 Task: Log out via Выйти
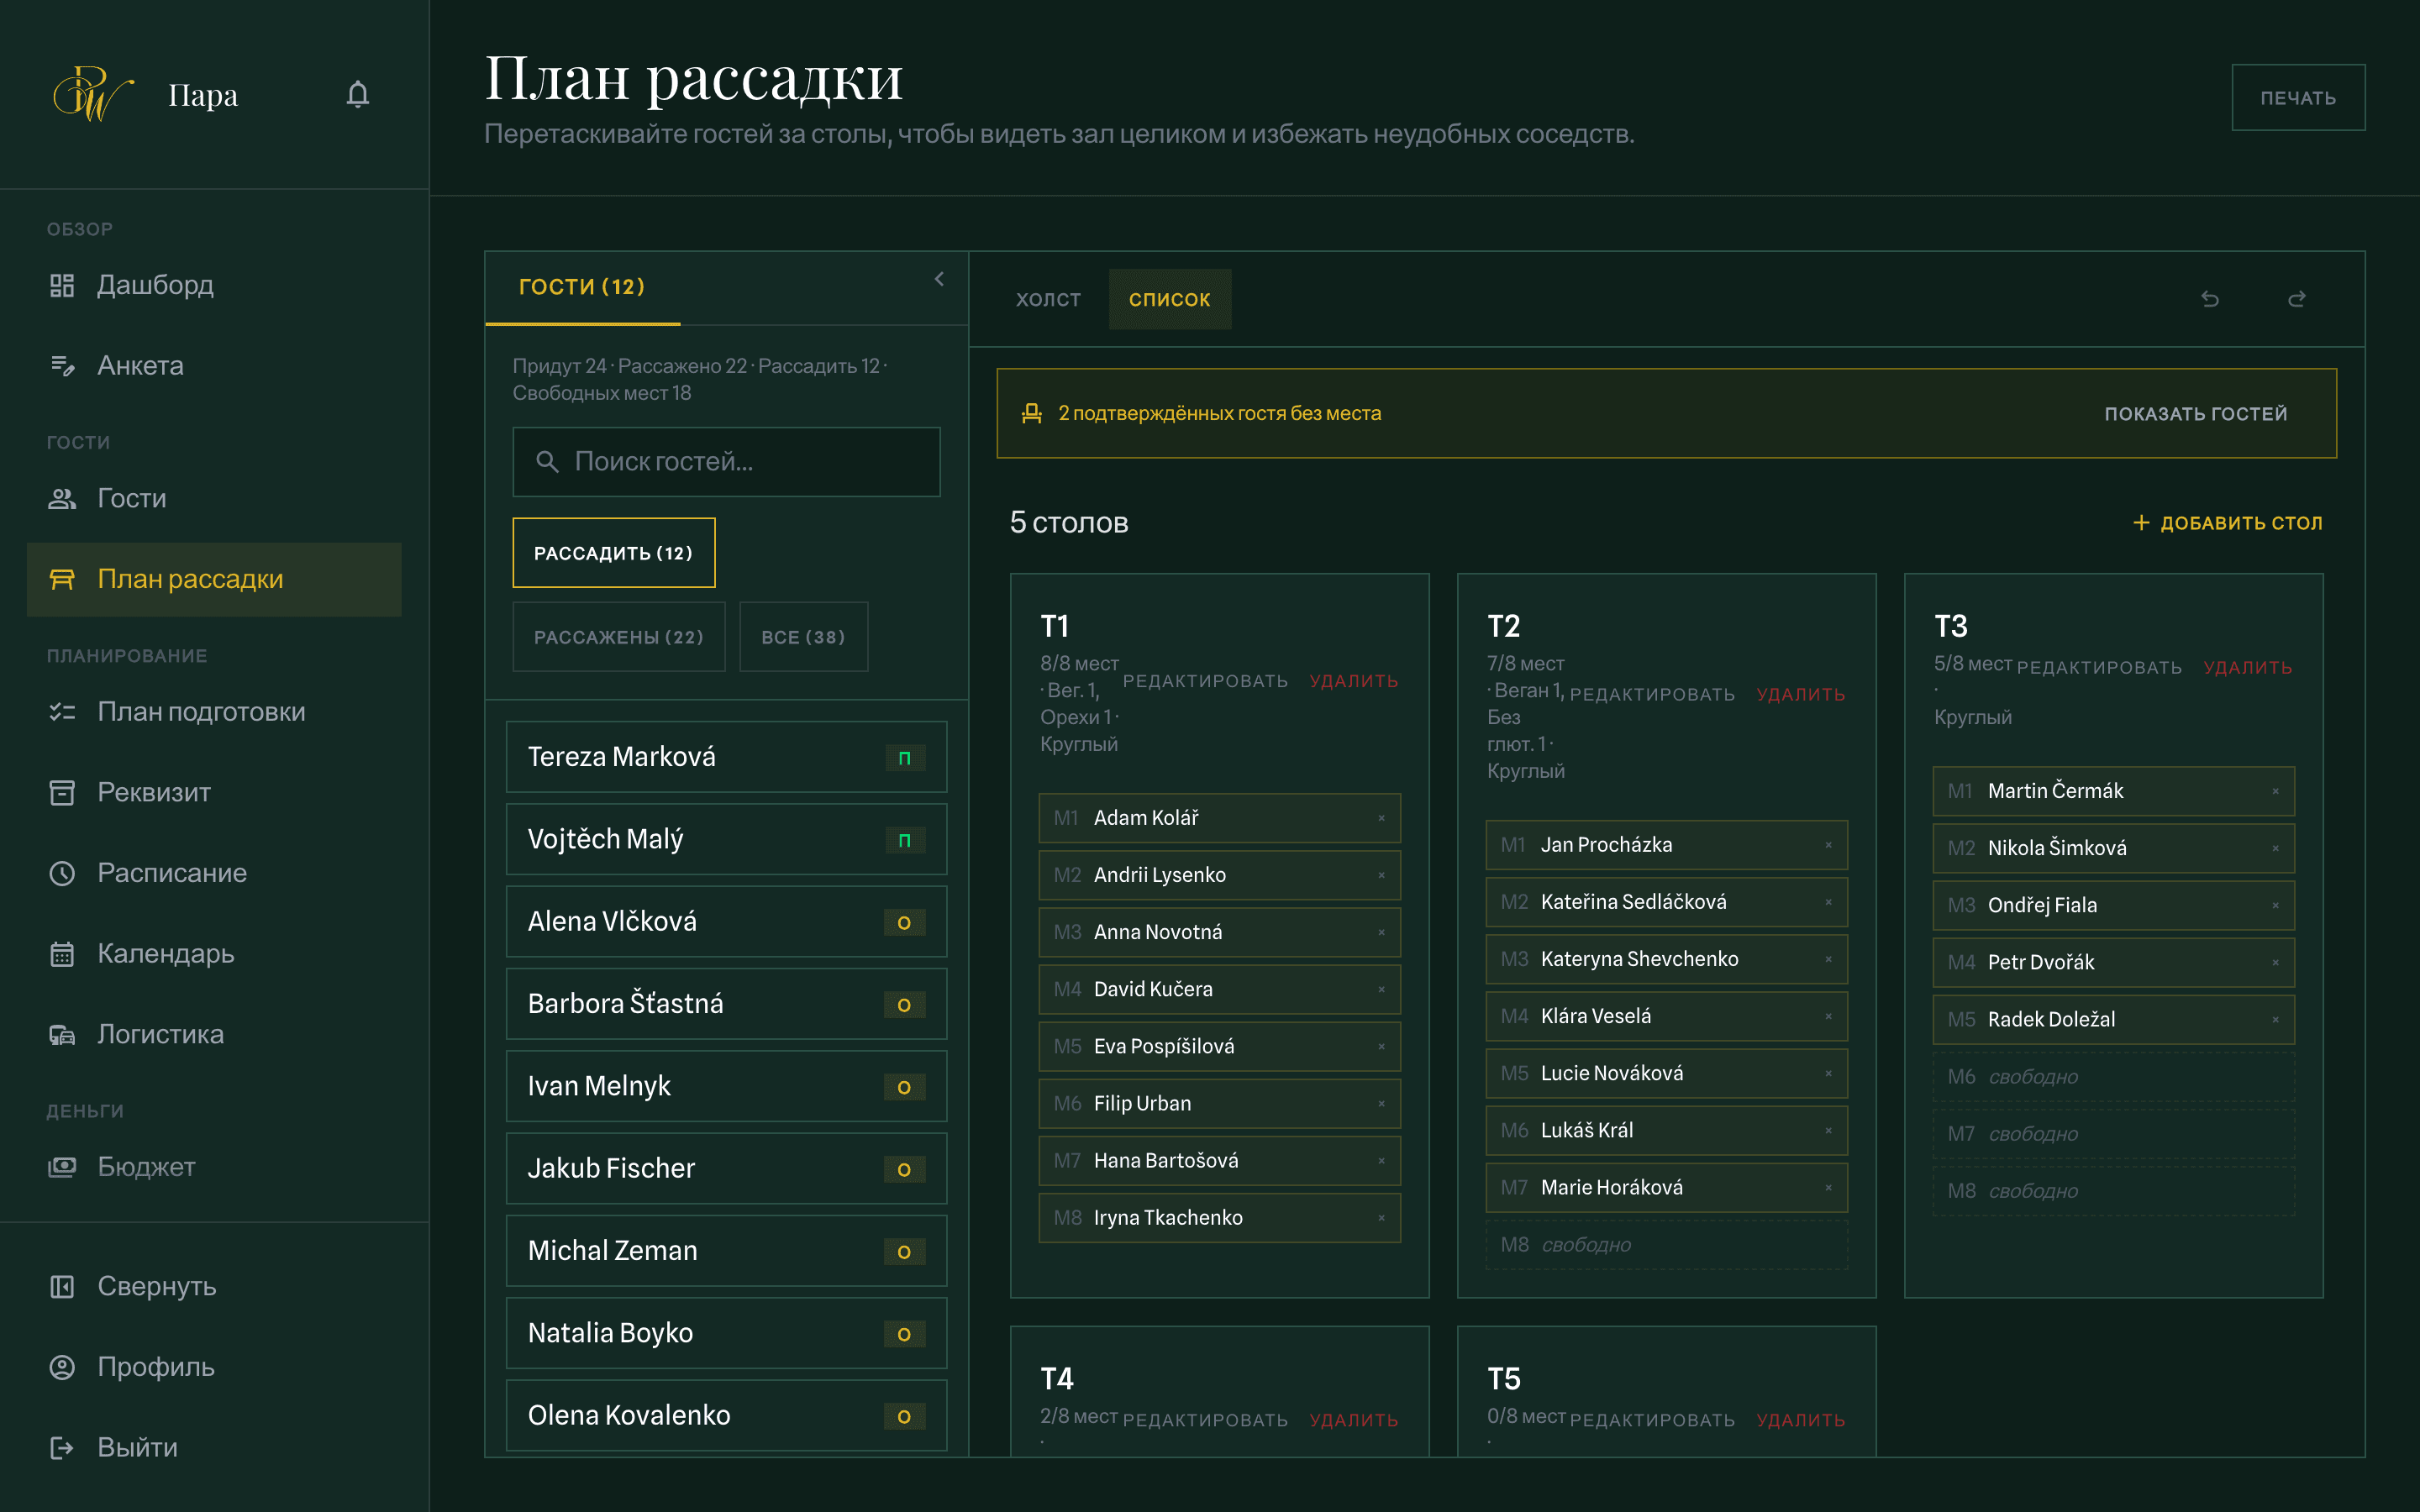click(x=214, y=1447)
